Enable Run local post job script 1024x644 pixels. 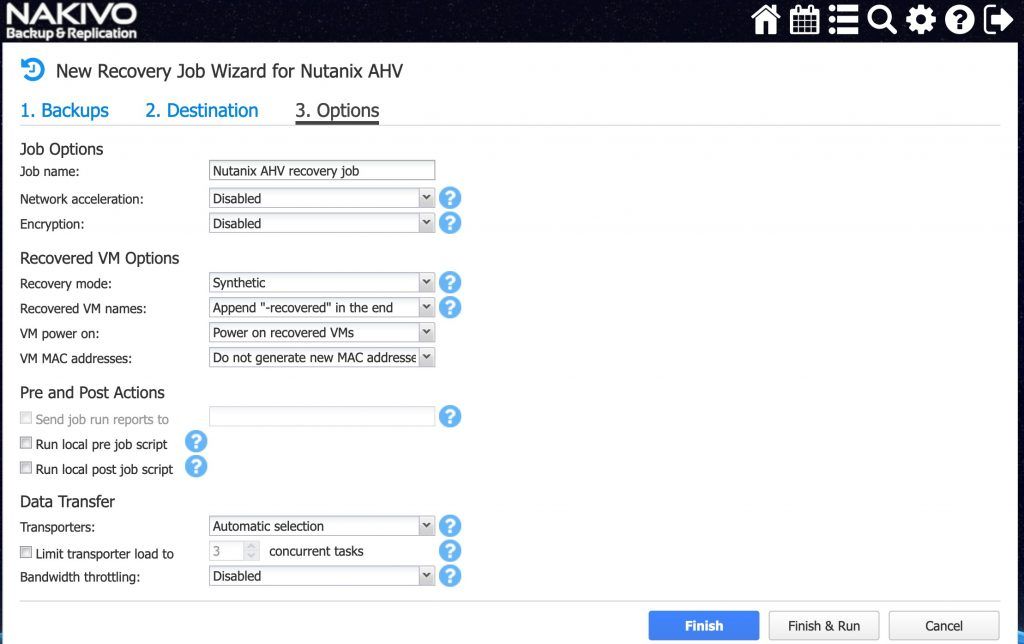pos(26,468)
